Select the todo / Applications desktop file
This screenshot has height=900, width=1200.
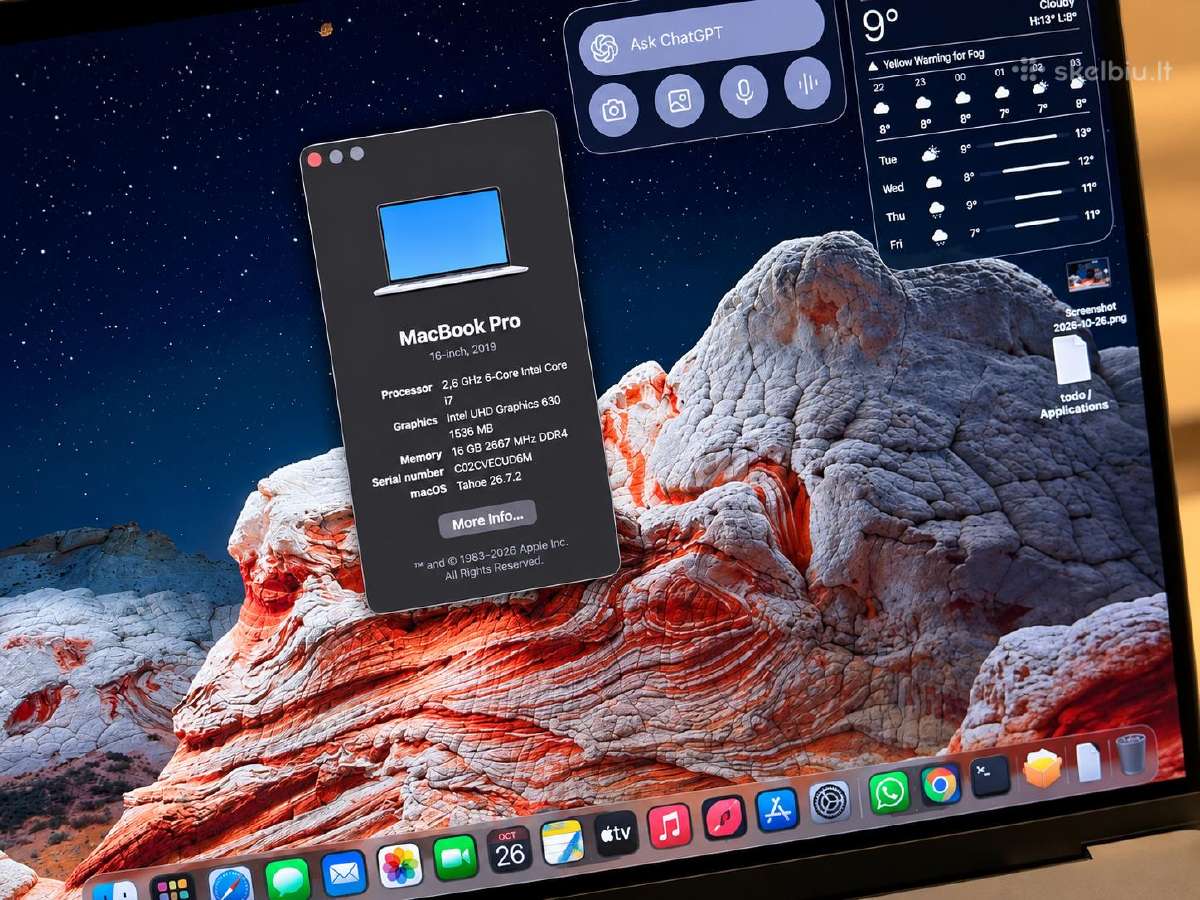1073,378
